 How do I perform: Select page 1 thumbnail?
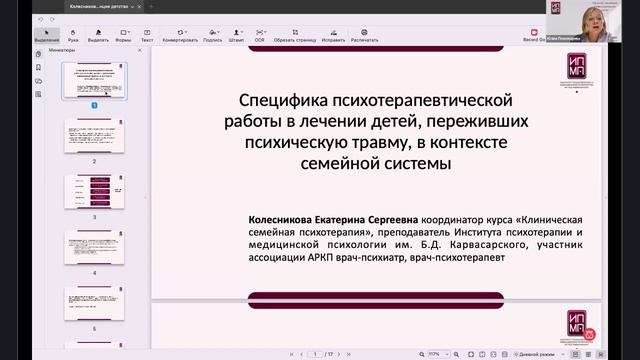[94, 80]
